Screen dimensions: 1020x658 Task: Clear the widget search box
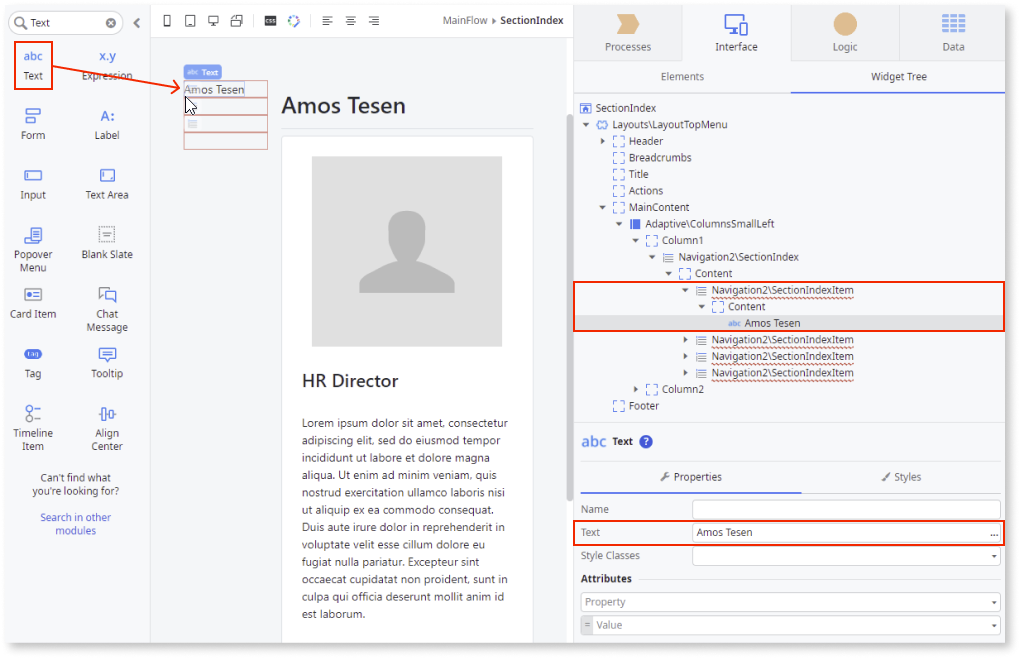(110, 23)
